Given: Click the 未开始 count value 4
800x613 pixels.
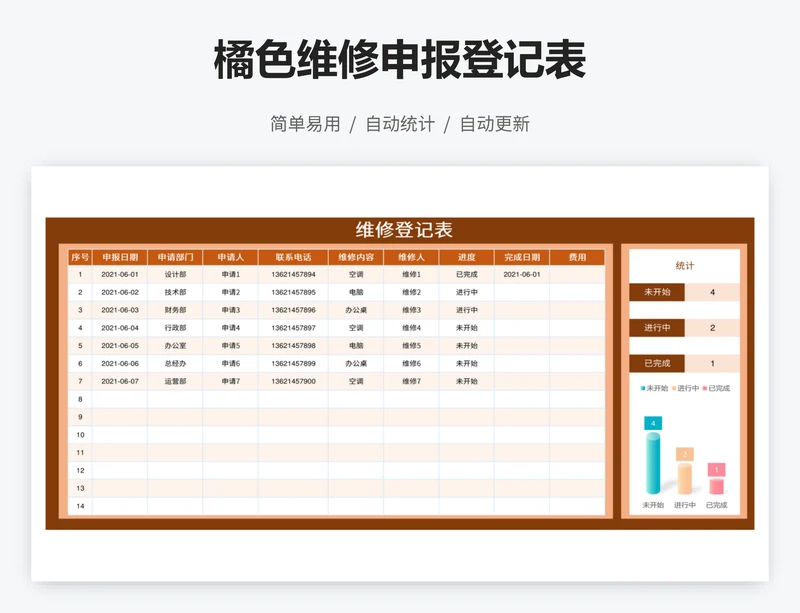Looking at the screenshot, I should click(x=712, y=292).
